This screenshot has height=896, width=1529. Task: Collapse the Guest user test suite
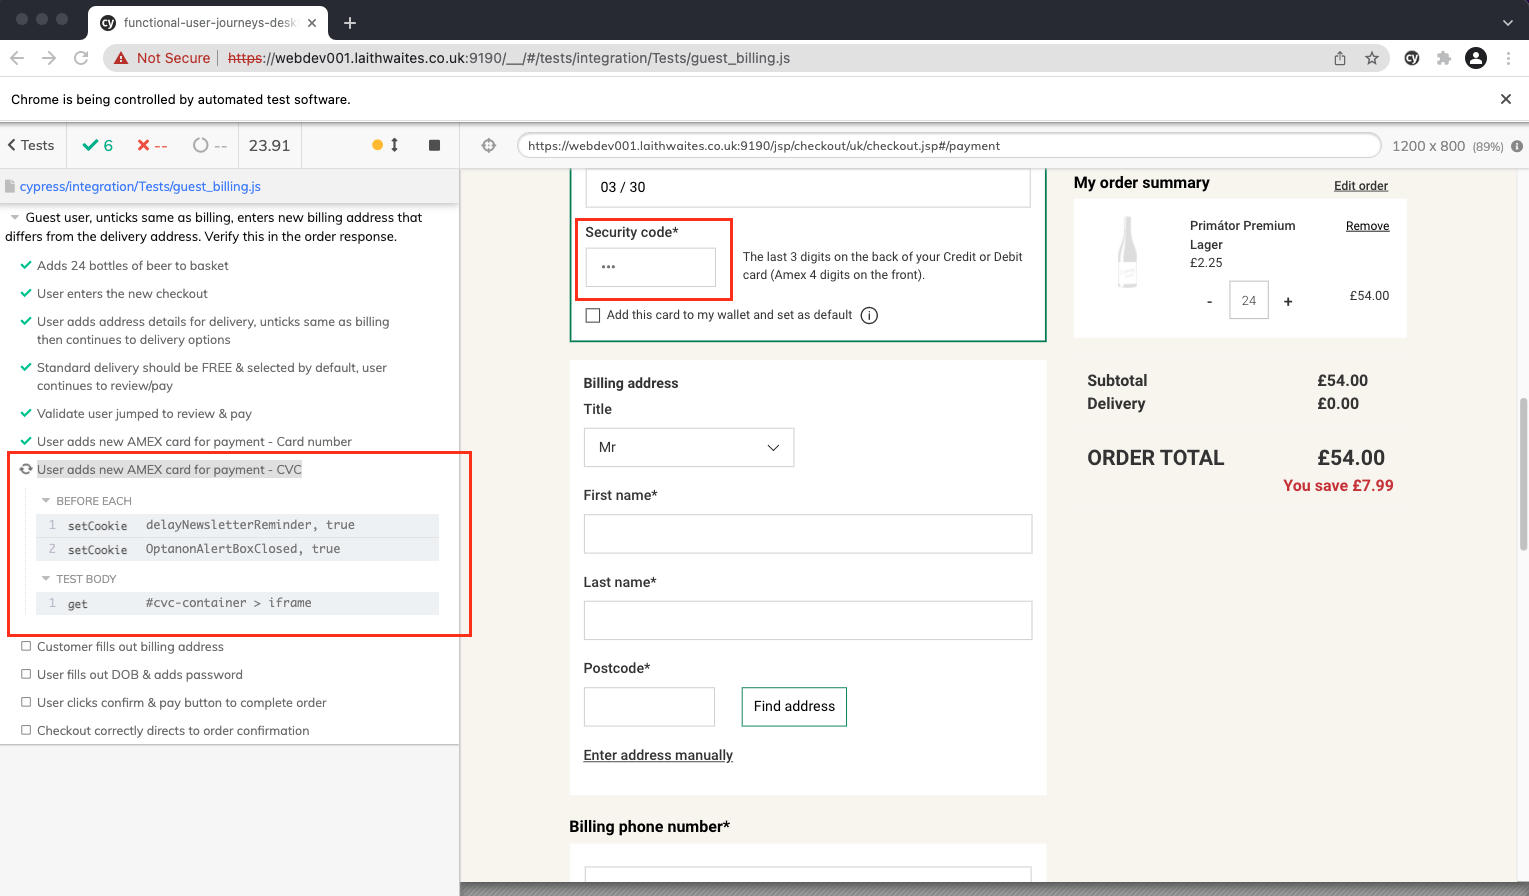(x=15, y=217)
